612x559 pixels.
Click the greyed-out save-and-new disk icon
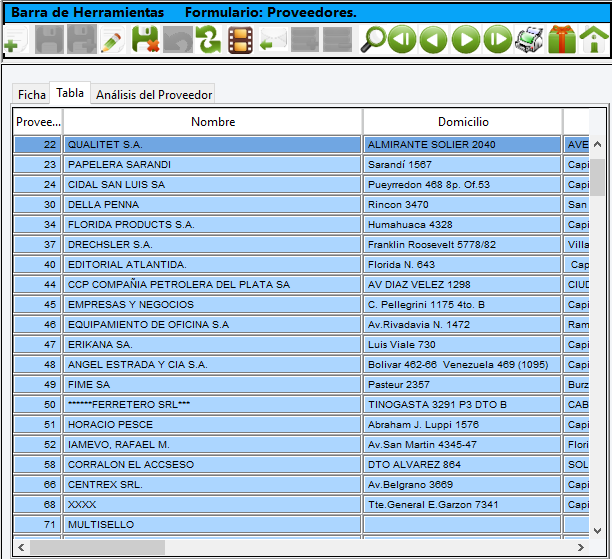[82, 39]
